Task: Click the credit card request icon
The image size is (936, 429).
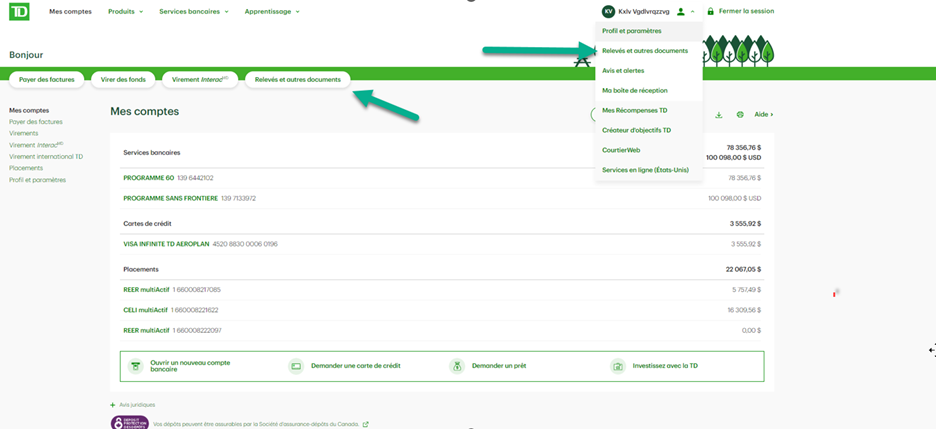Action: [x=297, y=366]
